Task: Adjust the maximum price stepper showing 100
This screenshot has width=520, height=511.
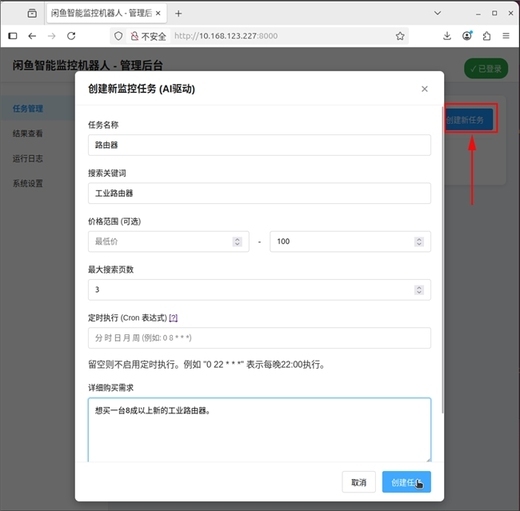Action: [419, 241]
